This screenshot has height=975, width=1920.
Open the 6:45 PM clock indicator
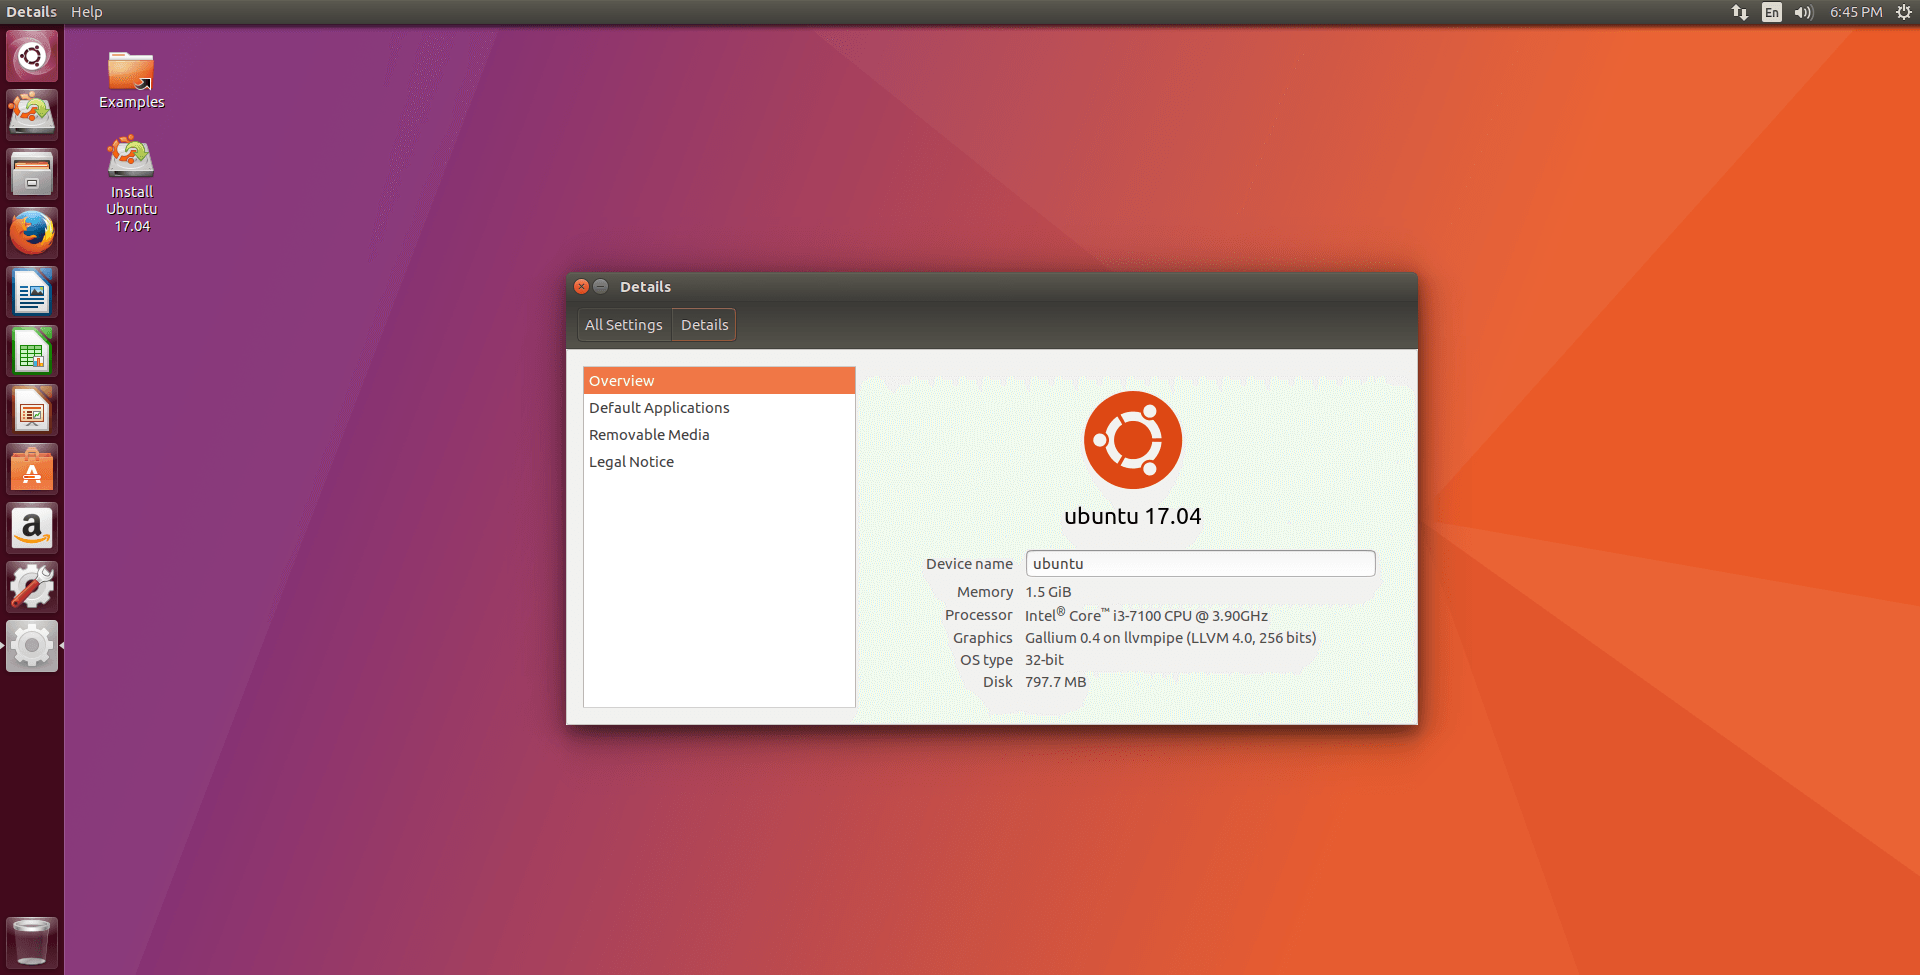click(1856, 12)
